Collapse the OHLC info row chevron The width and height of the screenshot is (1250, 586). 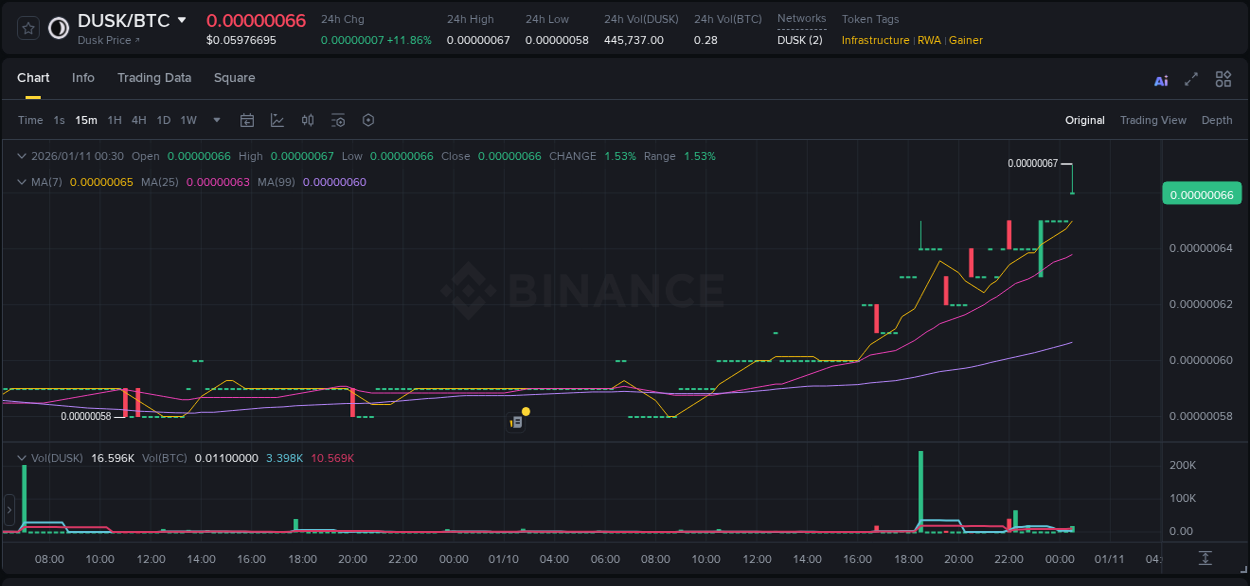point(22,156)
